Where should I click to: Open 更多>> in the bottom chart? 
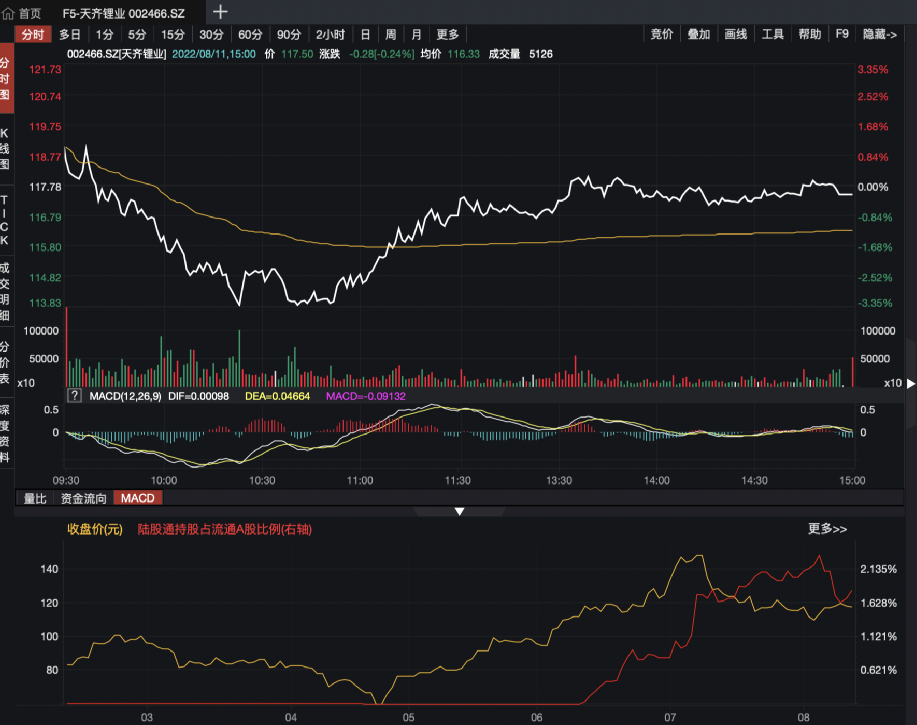point(827,529)
